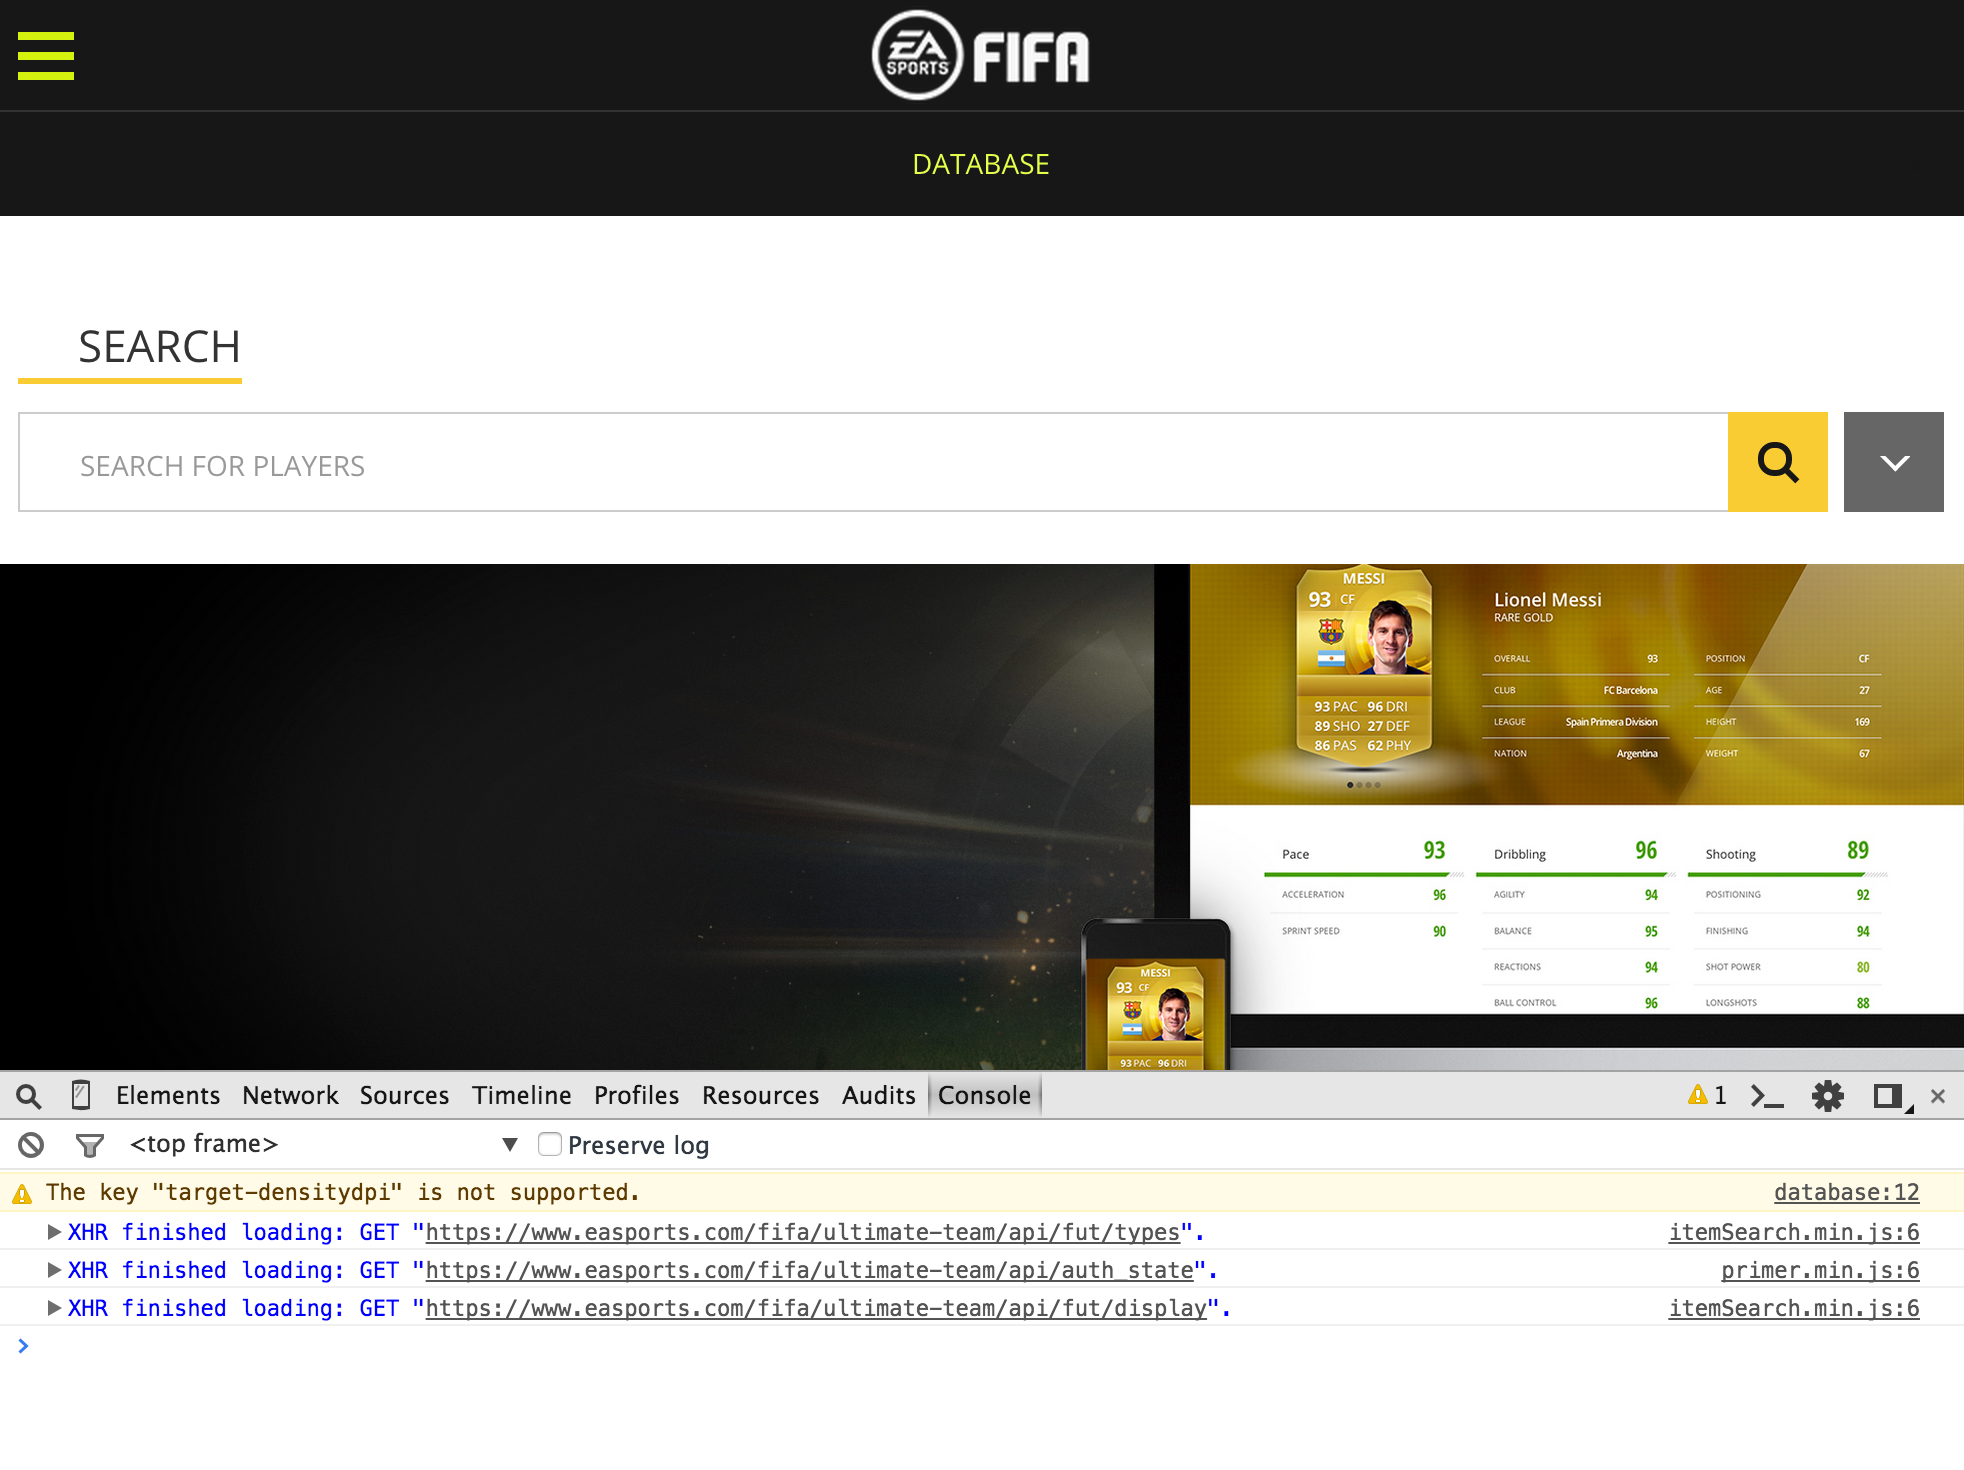Expand the fut/types XHR log entry
1964x1470 pixels.
tap(55, 1232)
